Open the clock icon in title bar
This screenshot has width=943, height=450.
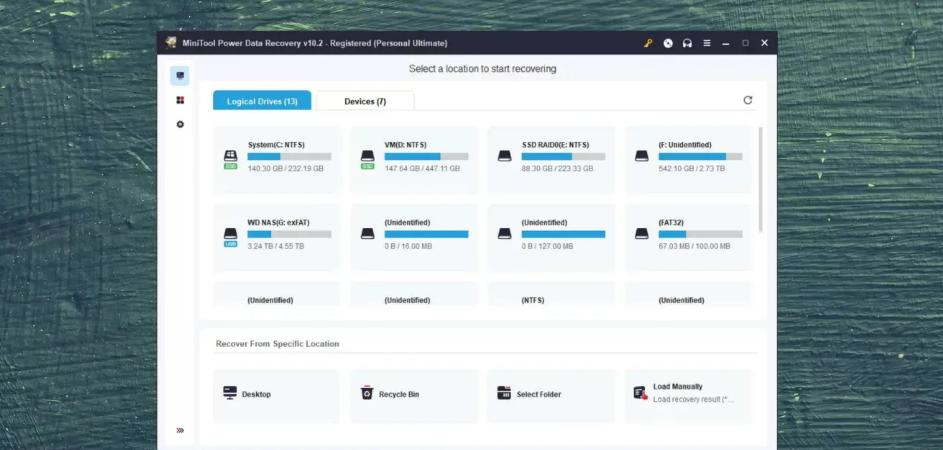coord(668,43)
